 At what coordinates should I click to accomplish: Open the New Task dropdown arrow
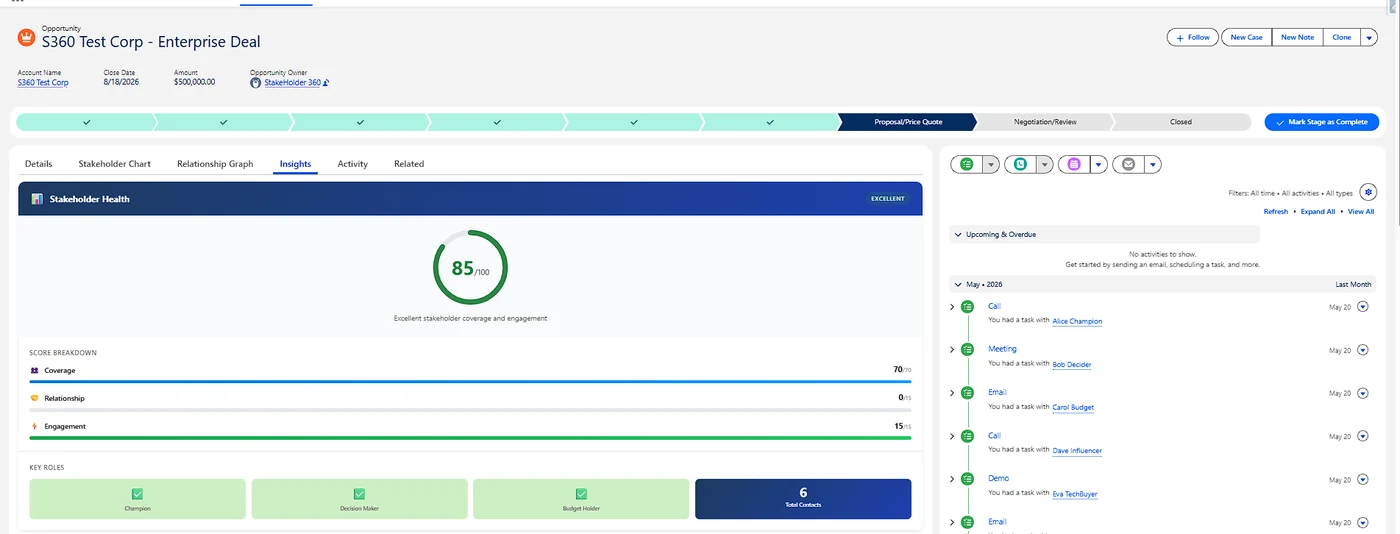(991, 164)
